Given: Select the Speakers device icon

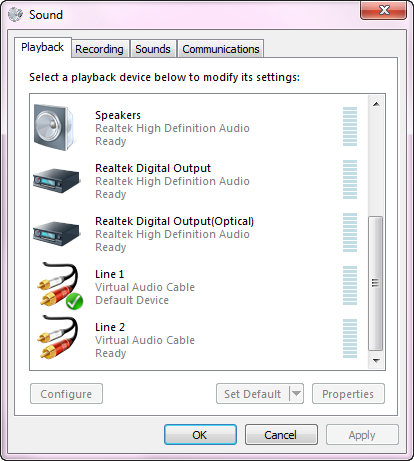Looking at the screenshot, I should coord(54,127).
